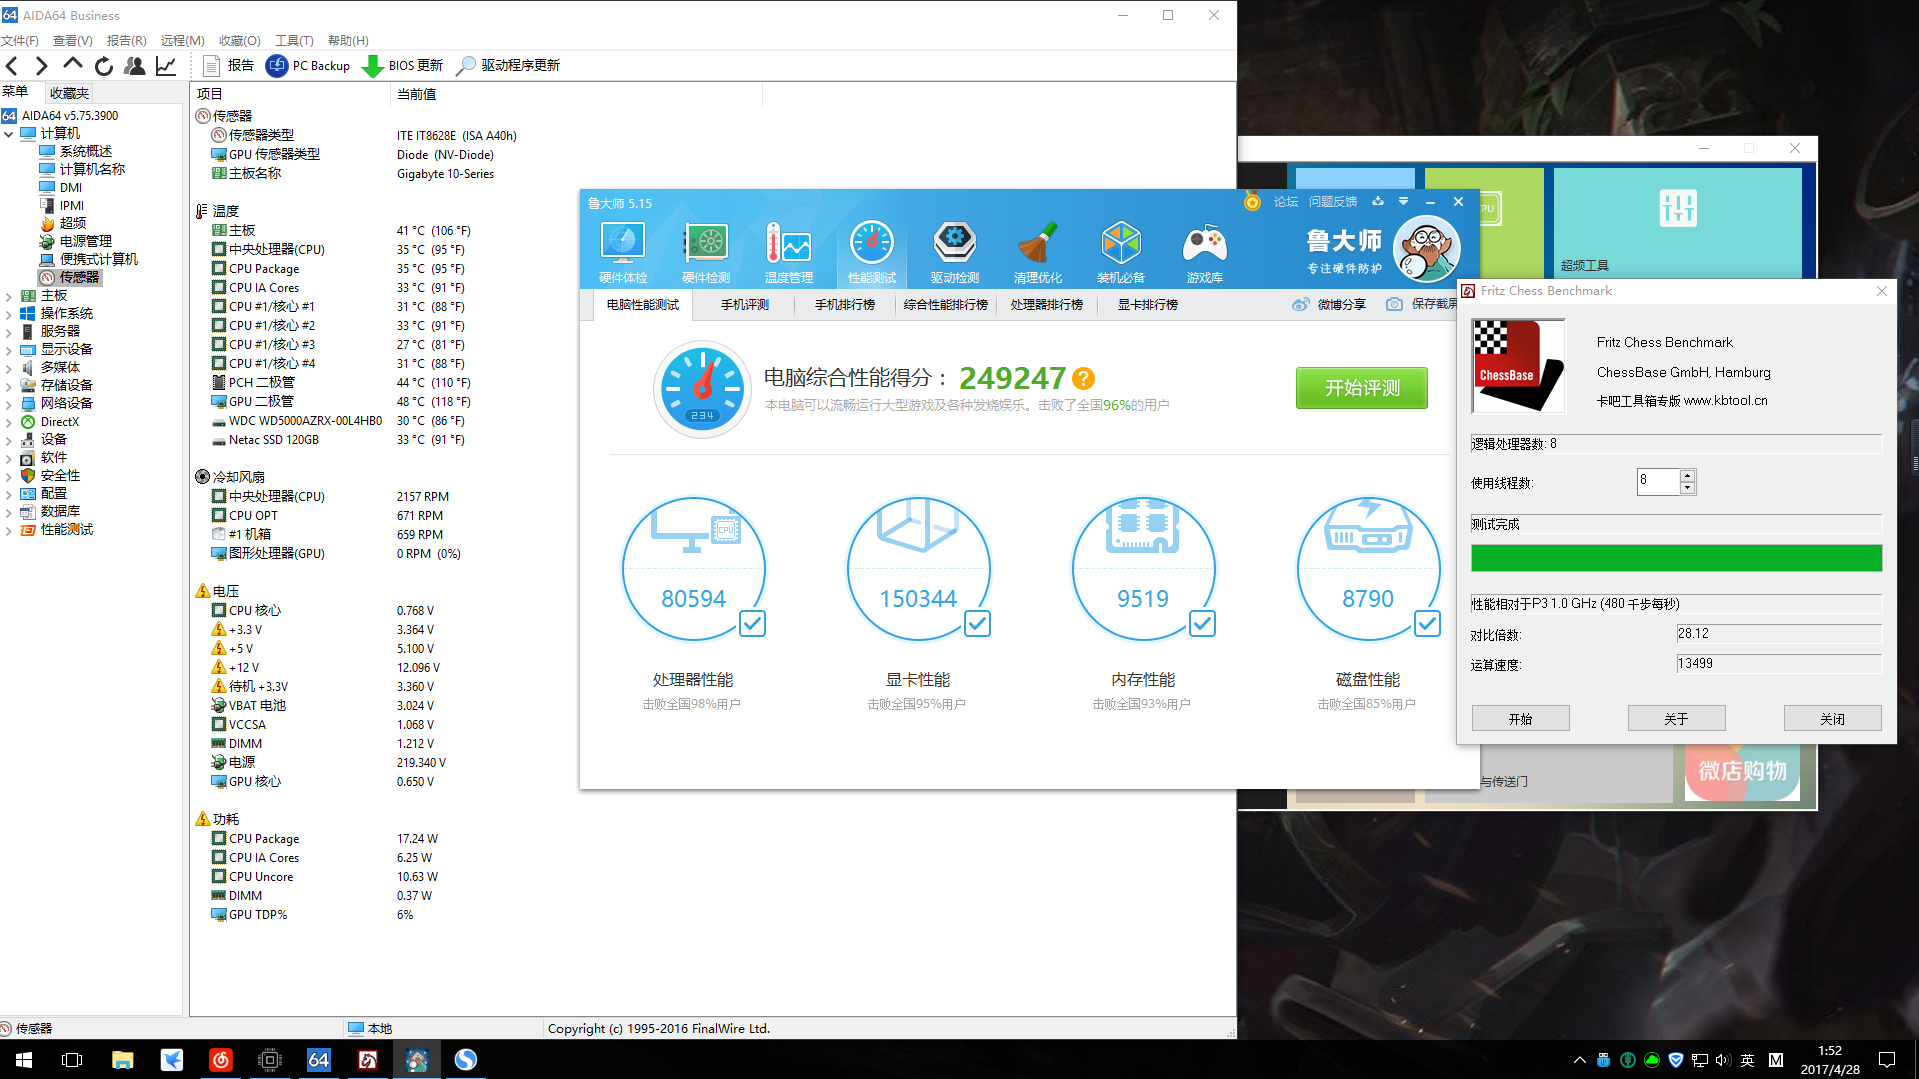Toggle the CPU IA Cores temperature checkbox
This screenshot has height=1079, width=1919.
(218, 288)
